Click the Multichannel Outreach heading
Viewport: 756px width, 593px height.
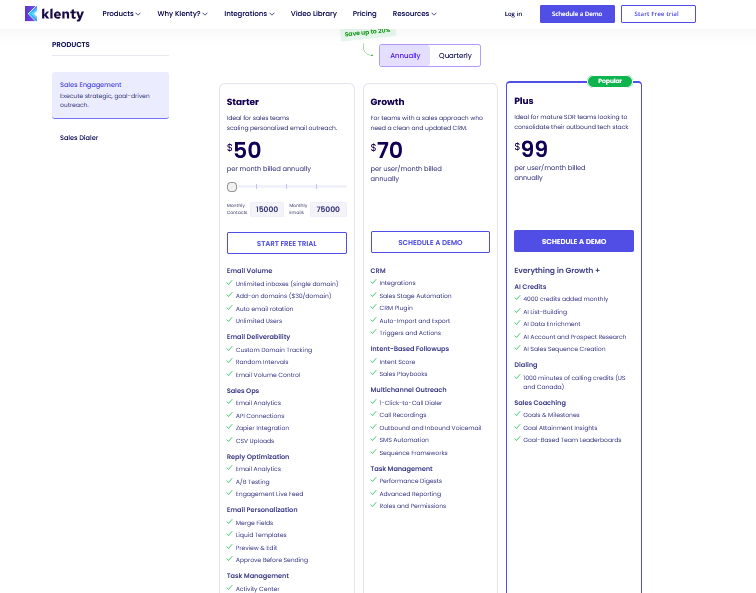tap(408, 390)
